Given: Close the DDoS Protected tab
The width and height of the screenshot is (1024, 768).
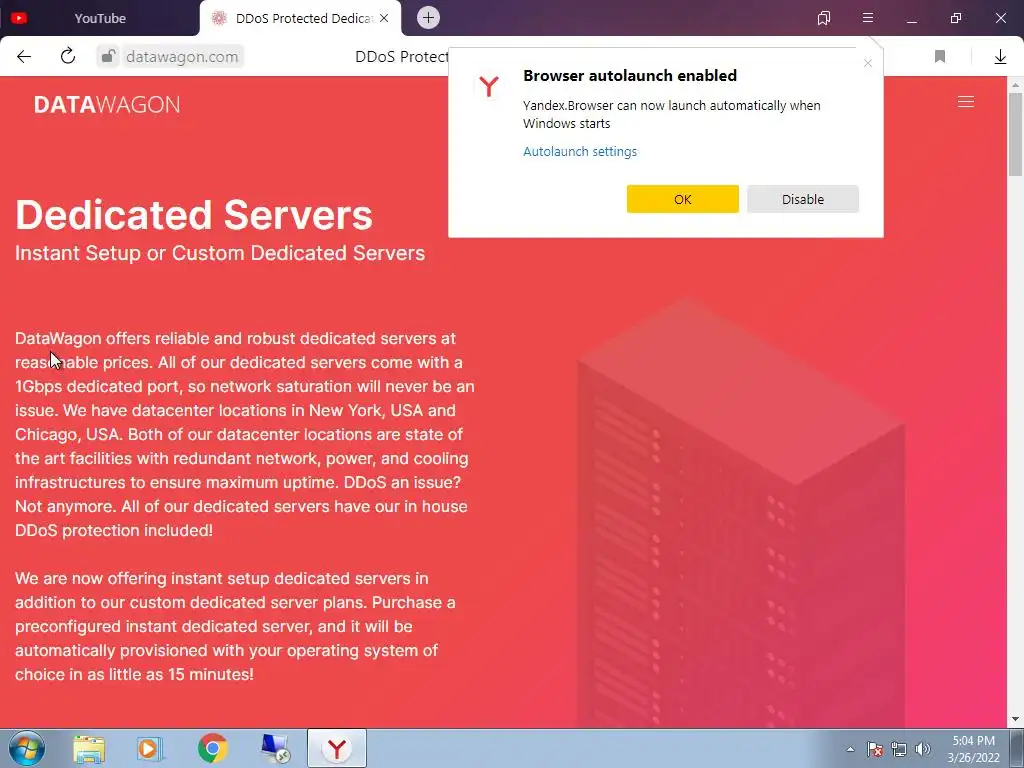Looking at the screenshot, I should pyautogui.click(x=384, y=18).
